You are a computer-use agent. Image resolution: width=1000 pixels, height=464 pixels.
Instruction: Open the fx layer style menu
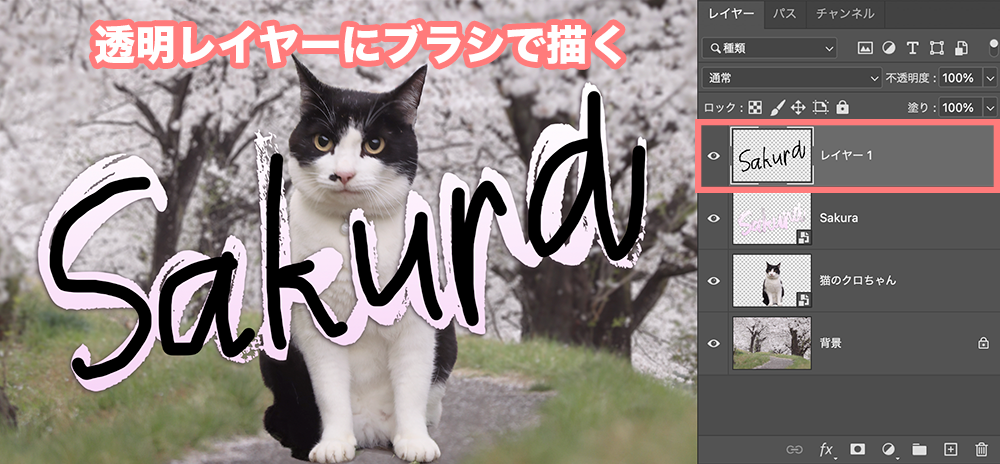[827, 449]
